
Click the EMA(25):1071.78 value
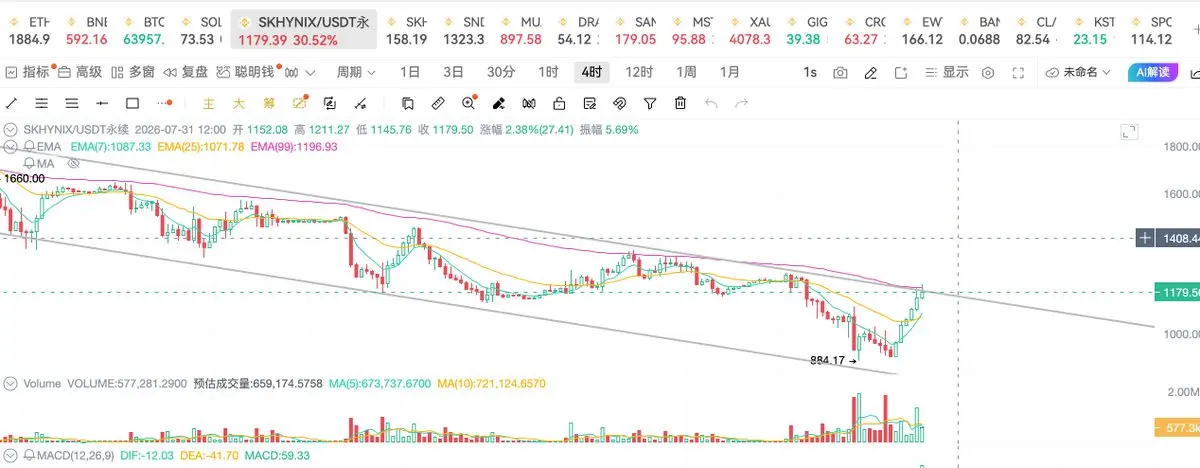coord(201,146)
